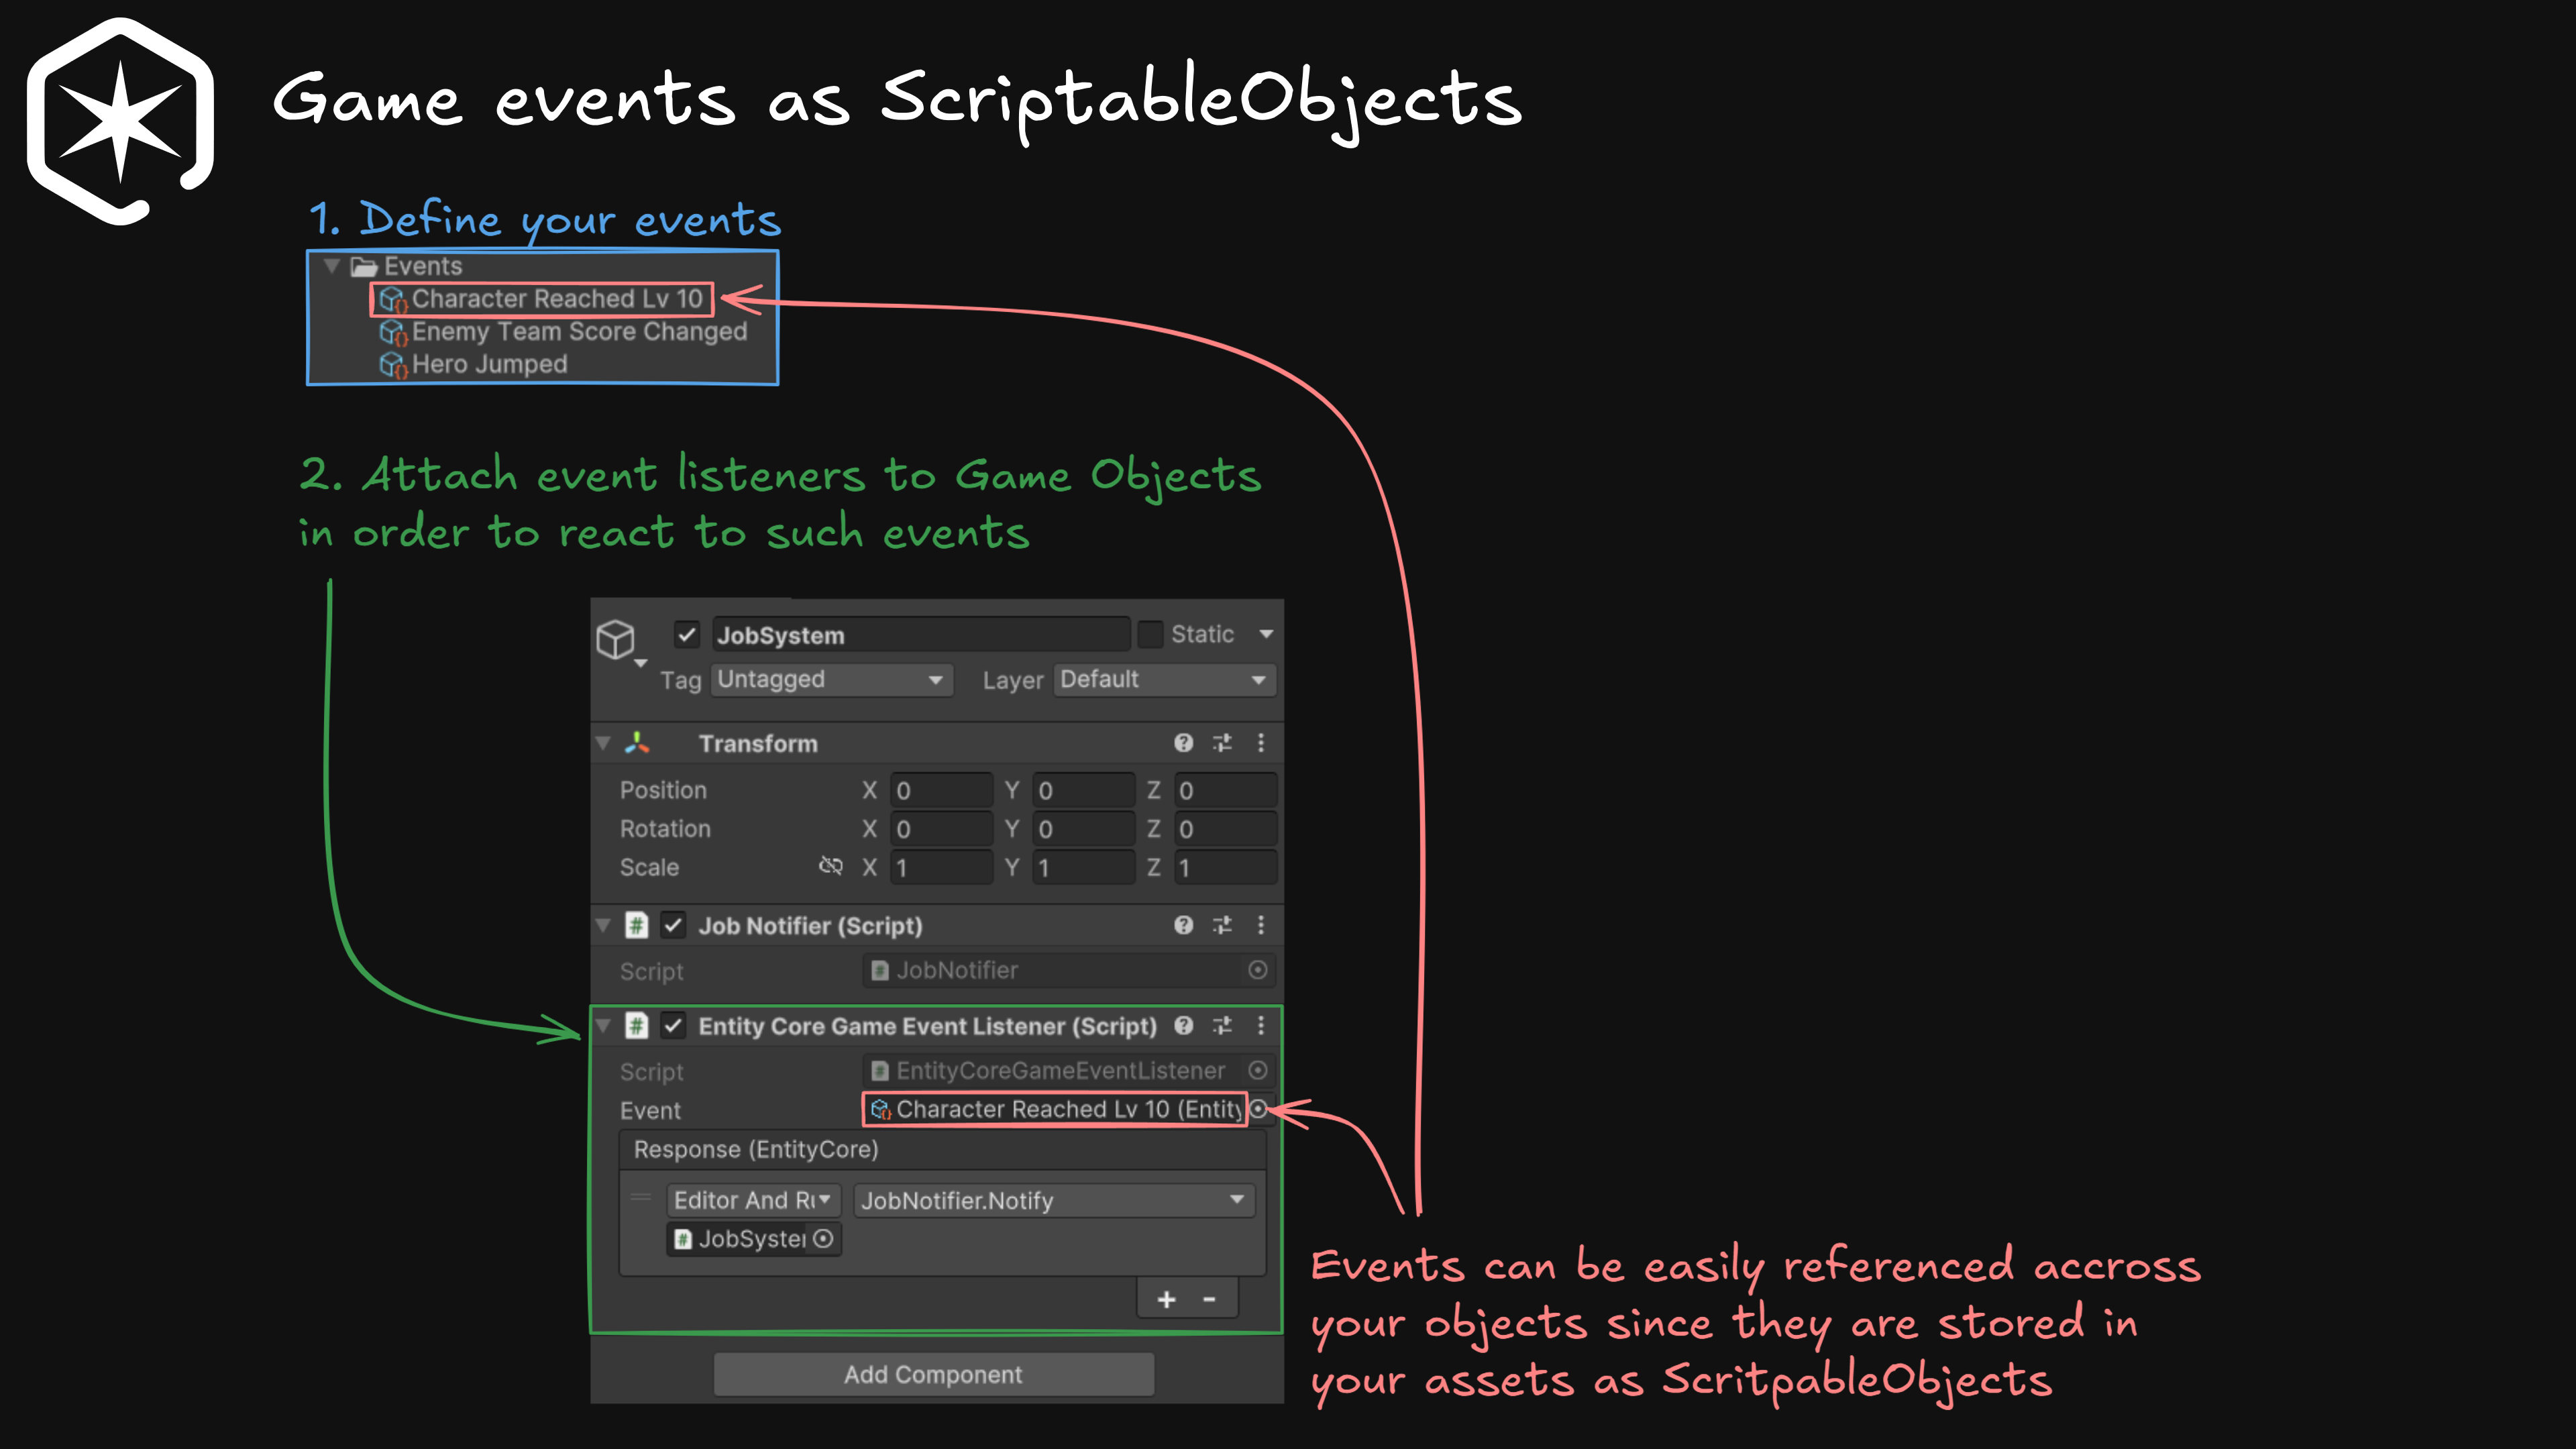Click the presets icon on Job Notifier component
The image size is (2576, 1449).
(x=1221, y=925)
